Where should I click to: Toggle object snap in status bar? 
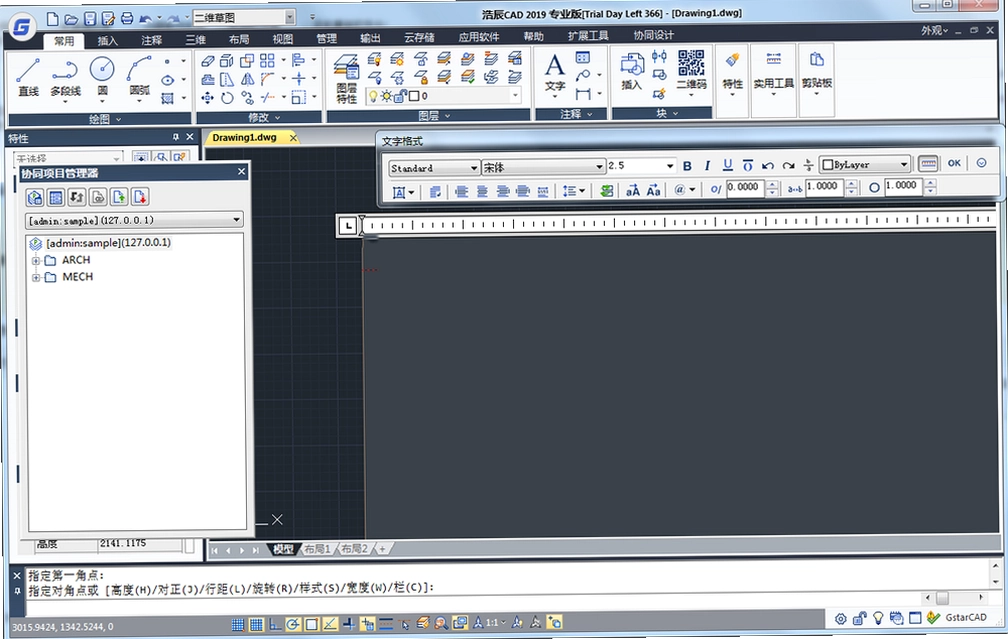[312, 624]
